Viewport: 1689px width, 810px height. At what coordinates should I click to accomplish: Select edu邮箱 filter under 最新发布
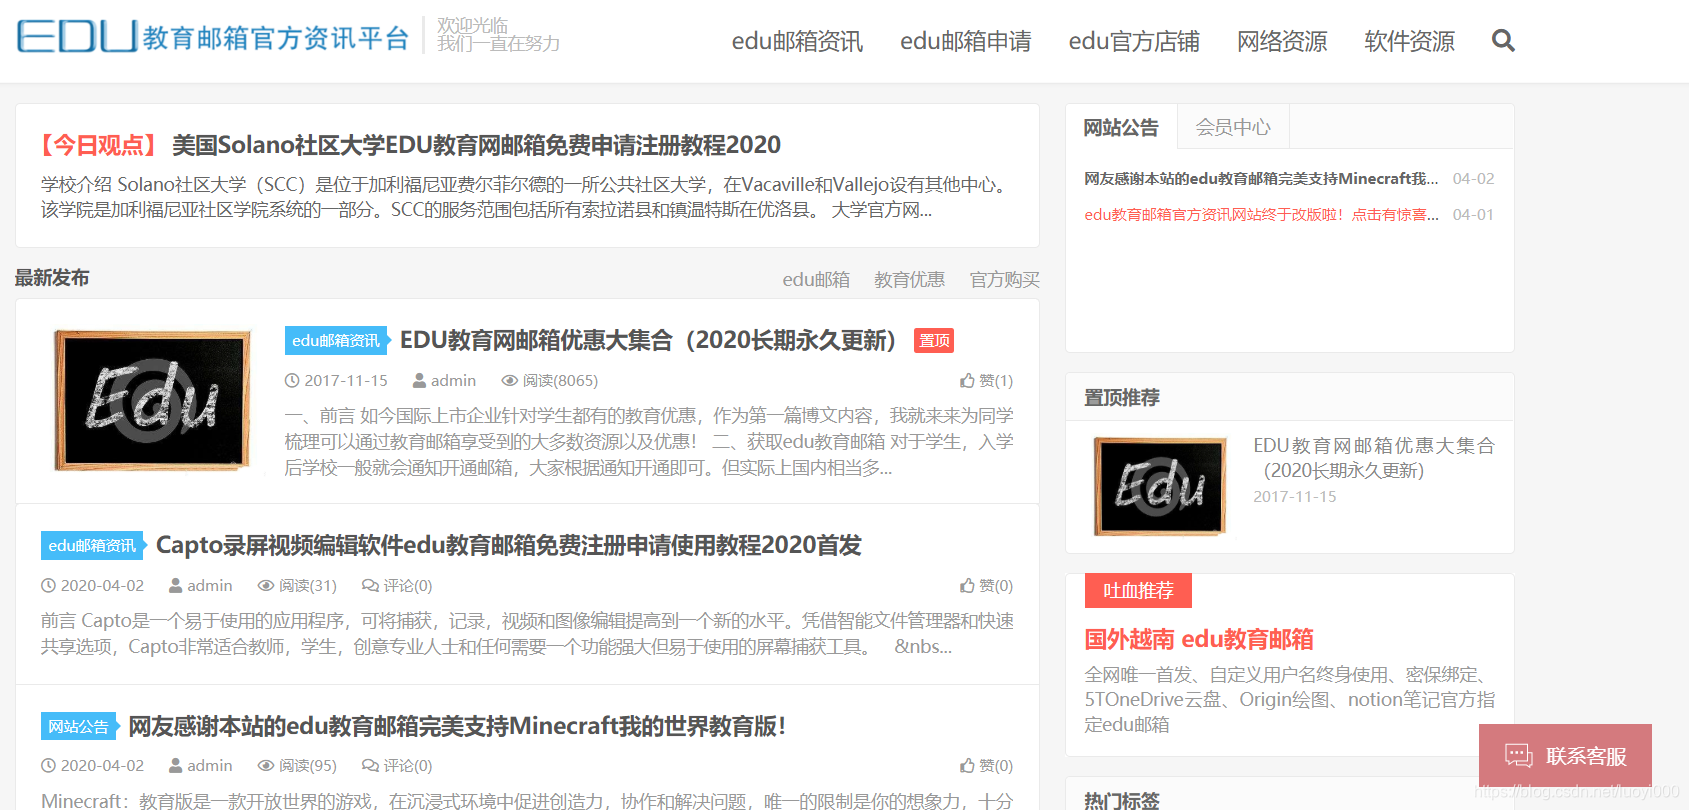[x=816, y=280]
